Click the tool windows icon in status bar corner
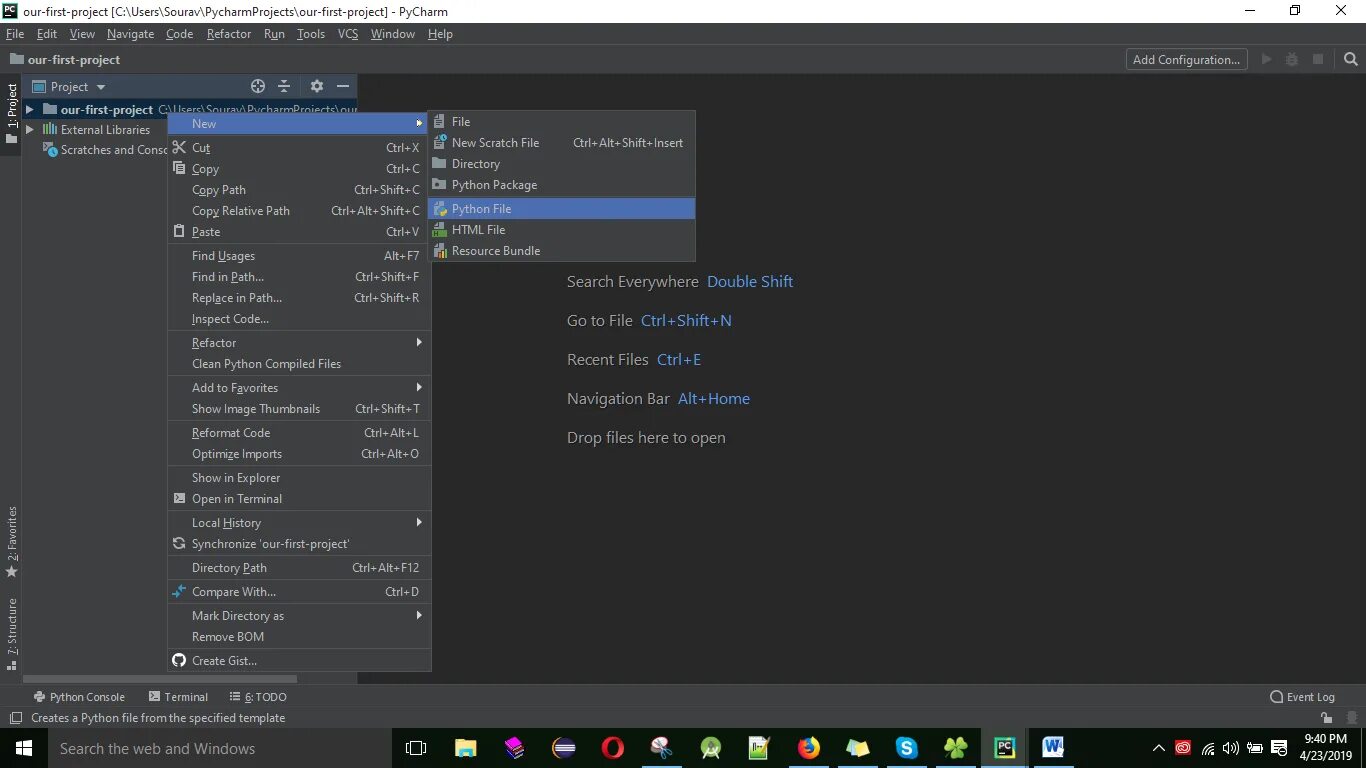 tap(15, 718)
